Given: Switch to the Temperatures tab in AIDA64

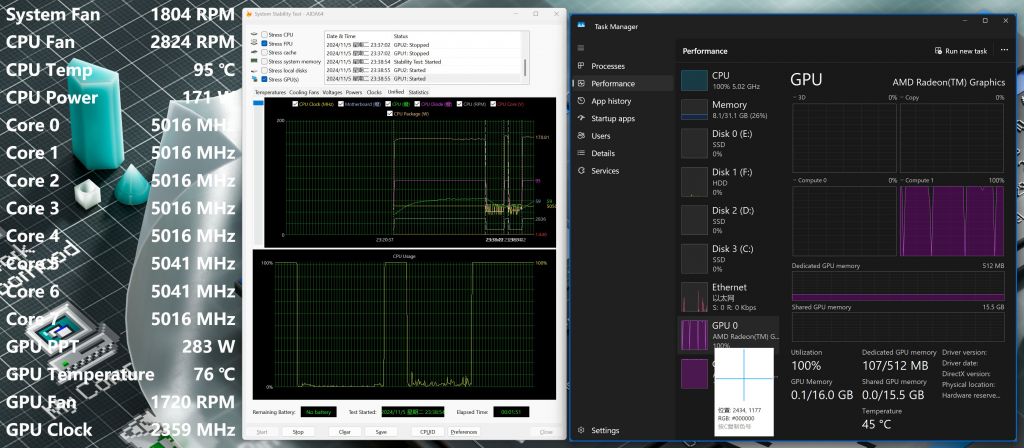Looking at the screenshot, I should tap(270, 92).
